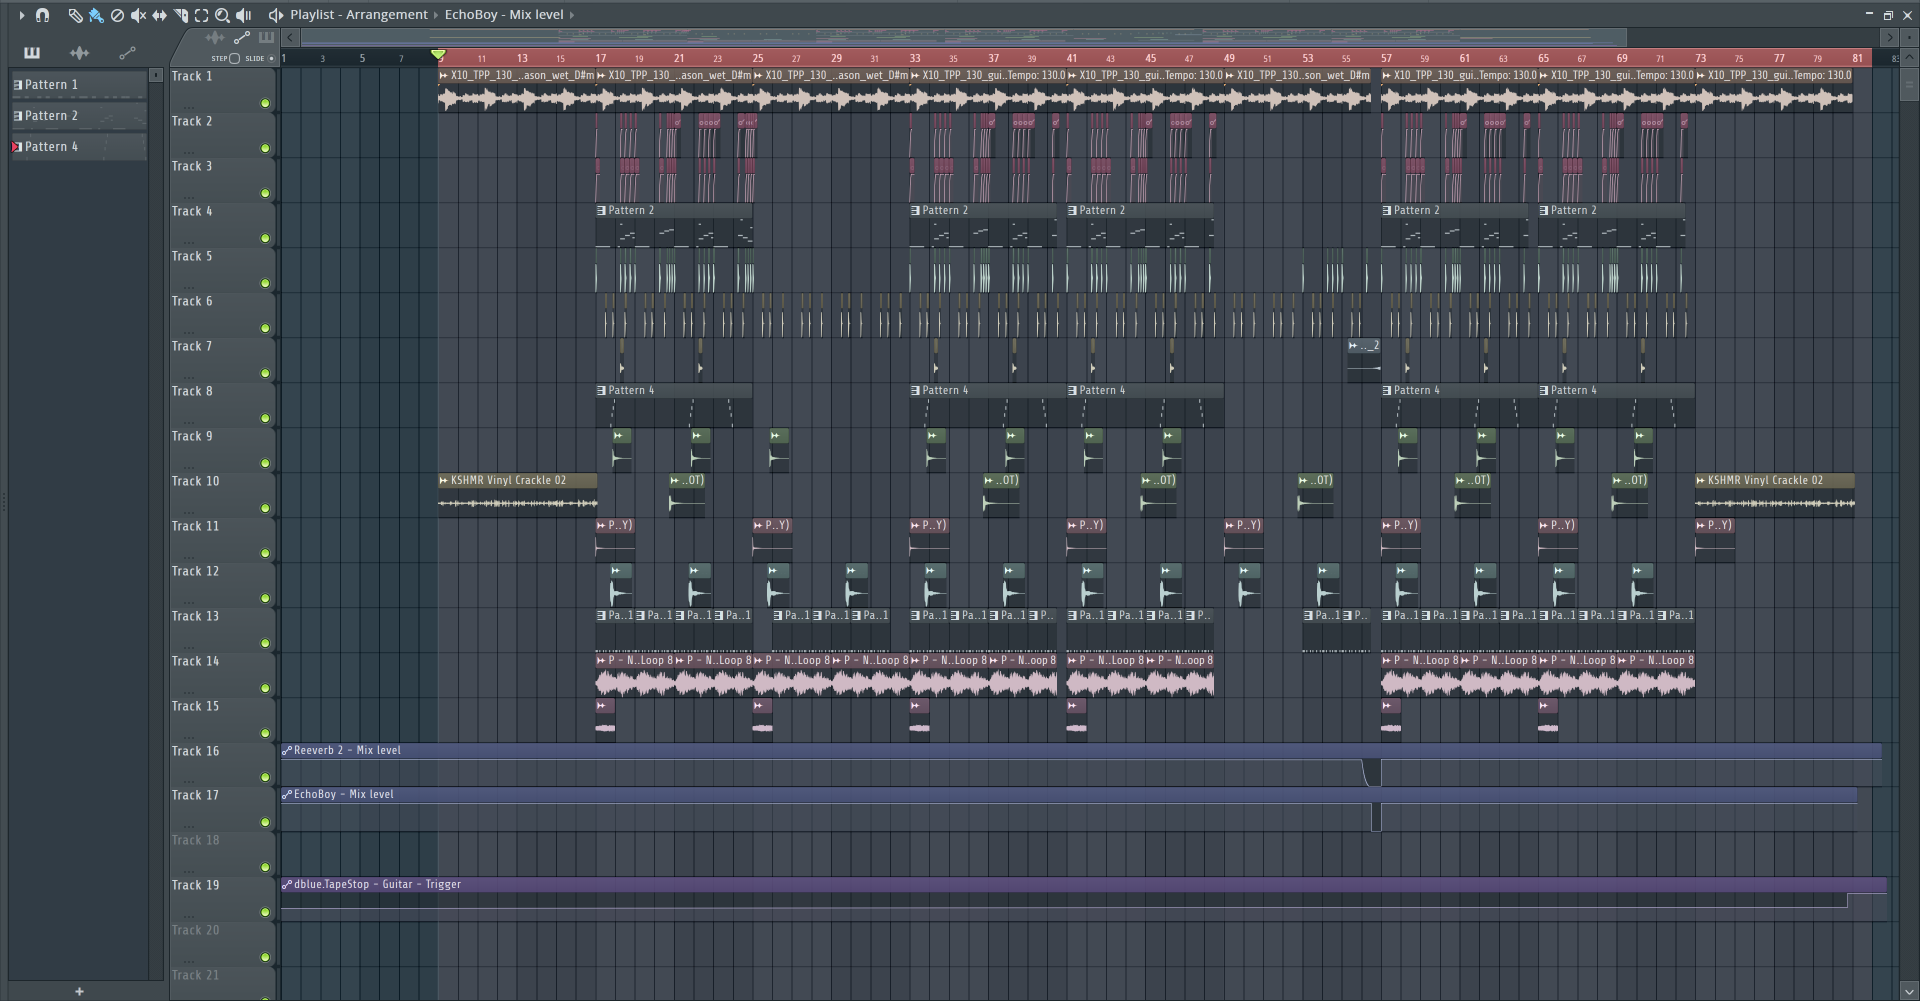Open dblue.TapeStop Guitar Trigger clip menu
1920x1001 pixels.
click(x=287, y=884)
